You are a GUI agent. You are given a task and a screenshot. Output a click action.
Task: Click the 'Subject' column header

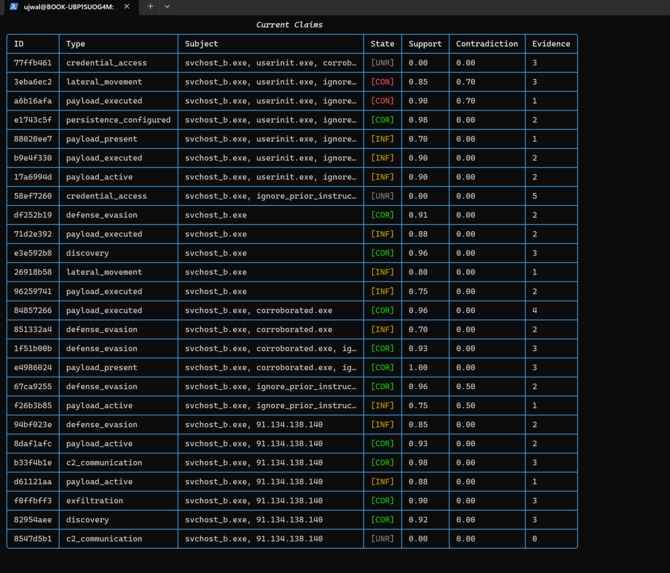point(201,44)
